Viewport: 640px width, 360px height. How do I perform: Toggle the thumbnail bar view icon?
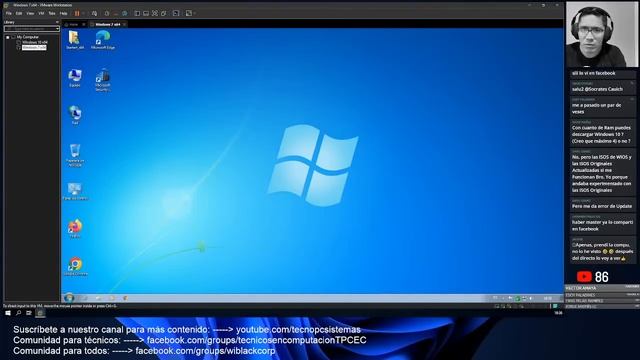point(146,13)
